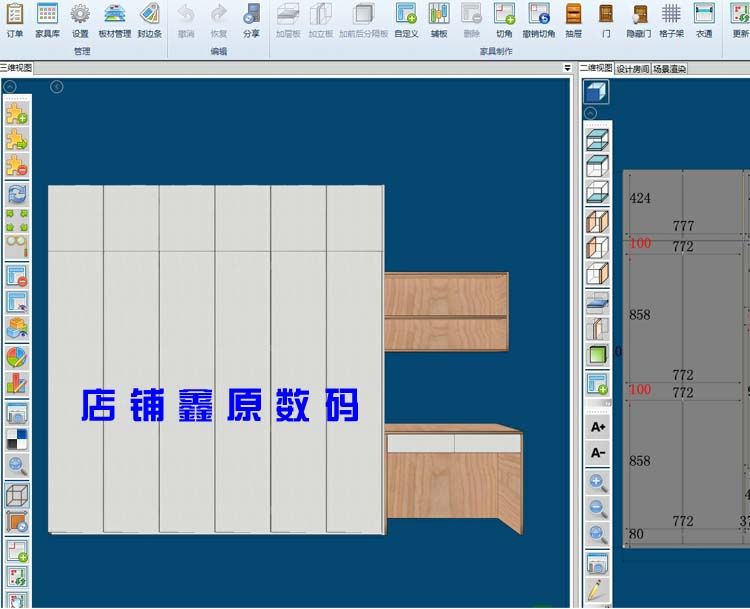This screenshot has width=750, height=609.
Task: Toggle the solid blue 3D cube view
Action: click(596, 92)
